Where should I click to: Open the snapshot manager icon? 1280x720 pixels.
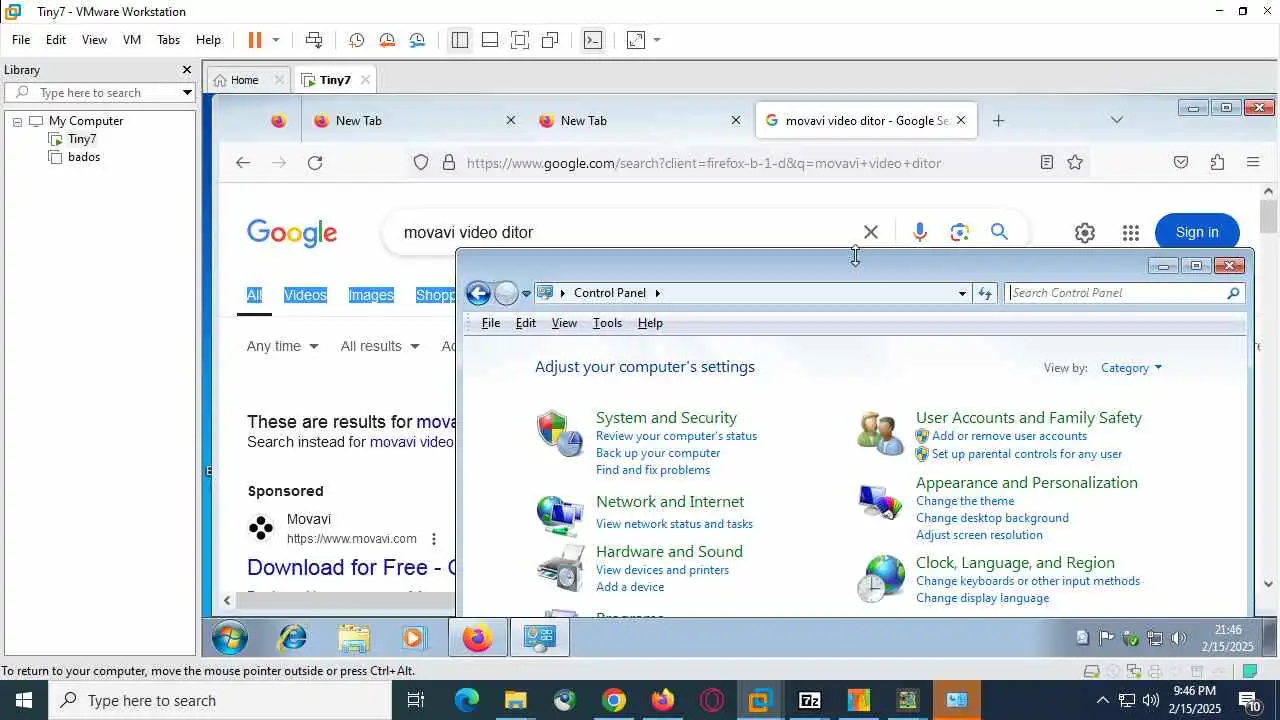pos(417,40)
